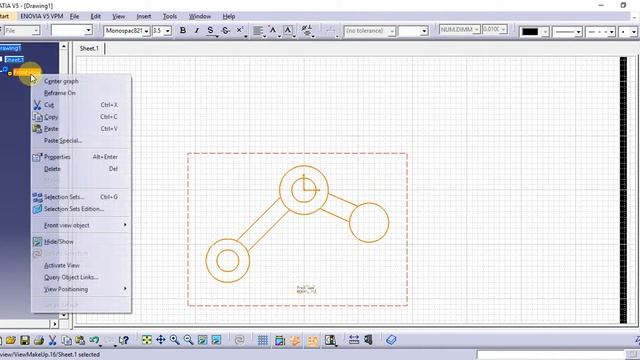Open the Help menu
This screenshot has height=360, width=640.
[229, 16]
